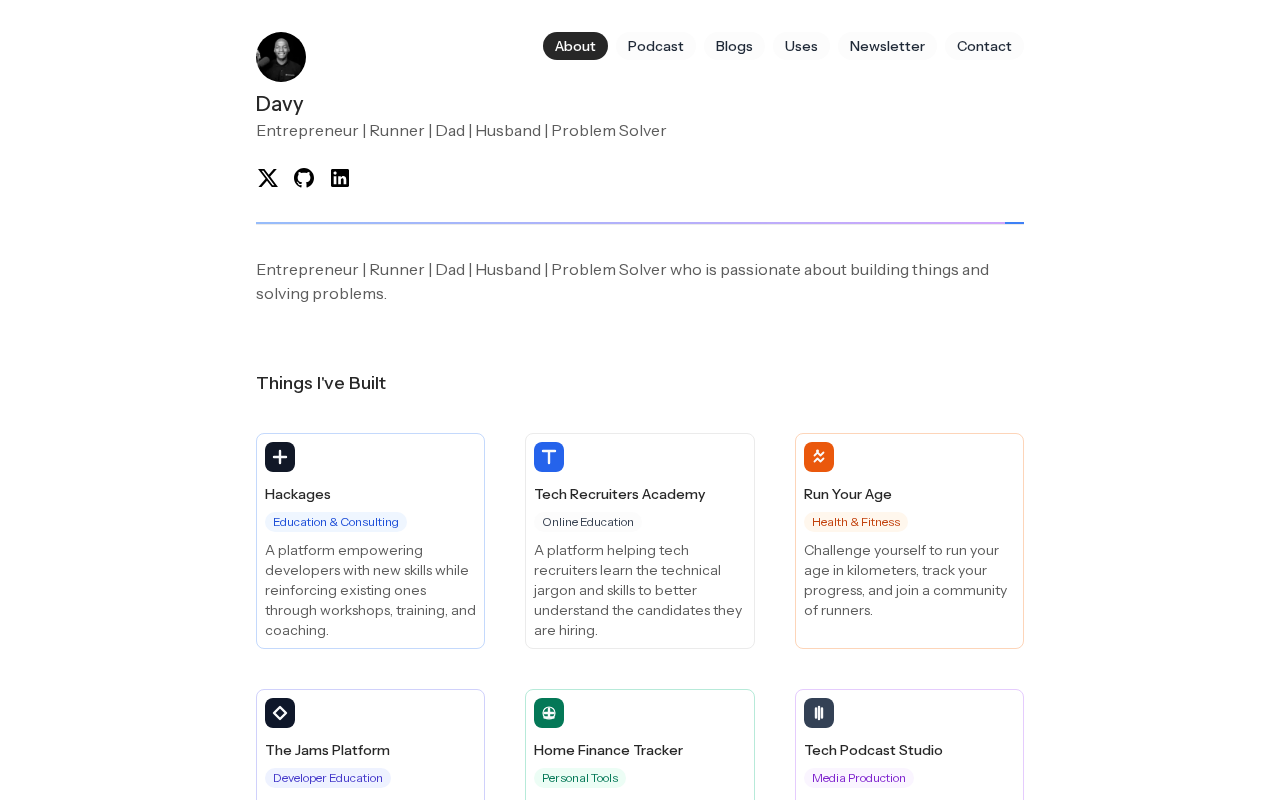Click Davy's profile avatar photo
This screenshot has width=1280, height=800.
click(x=281, y=57)
